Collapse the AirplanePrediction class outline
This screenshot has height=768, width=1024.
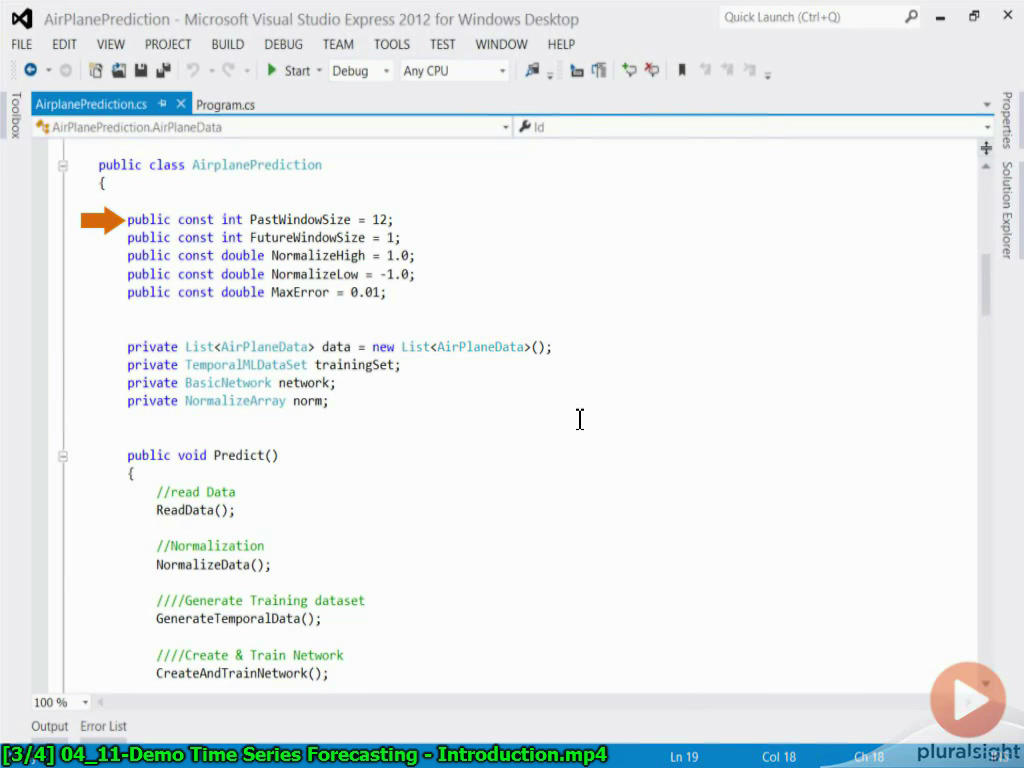63,166
